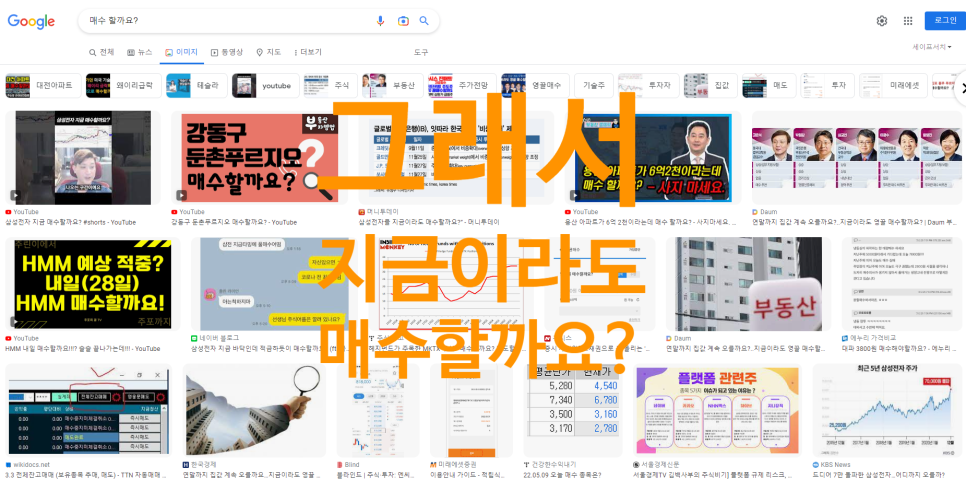Select the 투자 filter chip
The width and height of the screenshot is (966, 480).
click(x=827, y=86)
